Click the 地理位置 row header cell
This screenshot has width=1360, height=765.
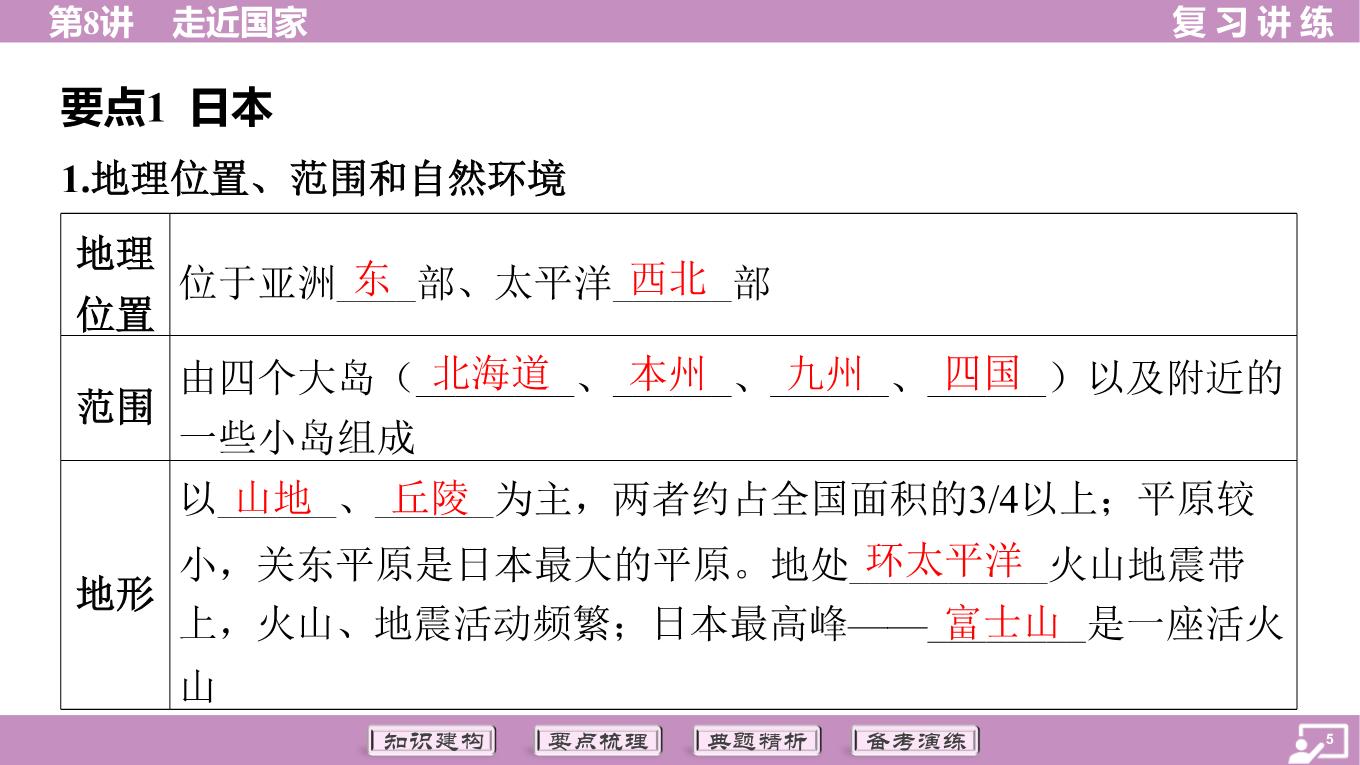pos(115,283)
